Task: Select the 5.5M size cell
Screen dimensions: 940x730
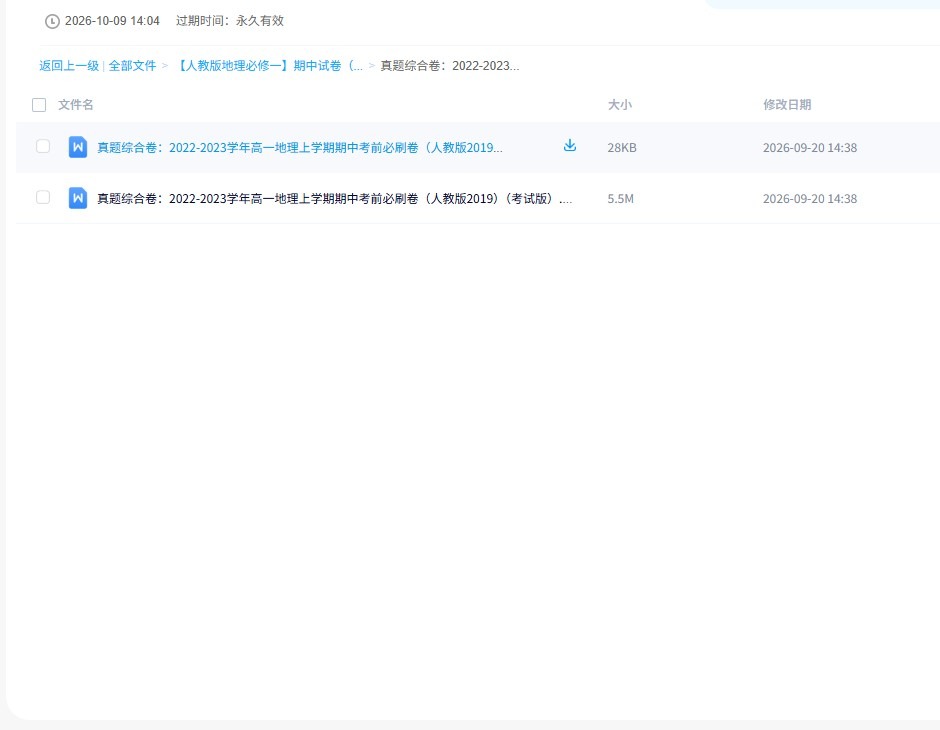Action: (620, 198)
